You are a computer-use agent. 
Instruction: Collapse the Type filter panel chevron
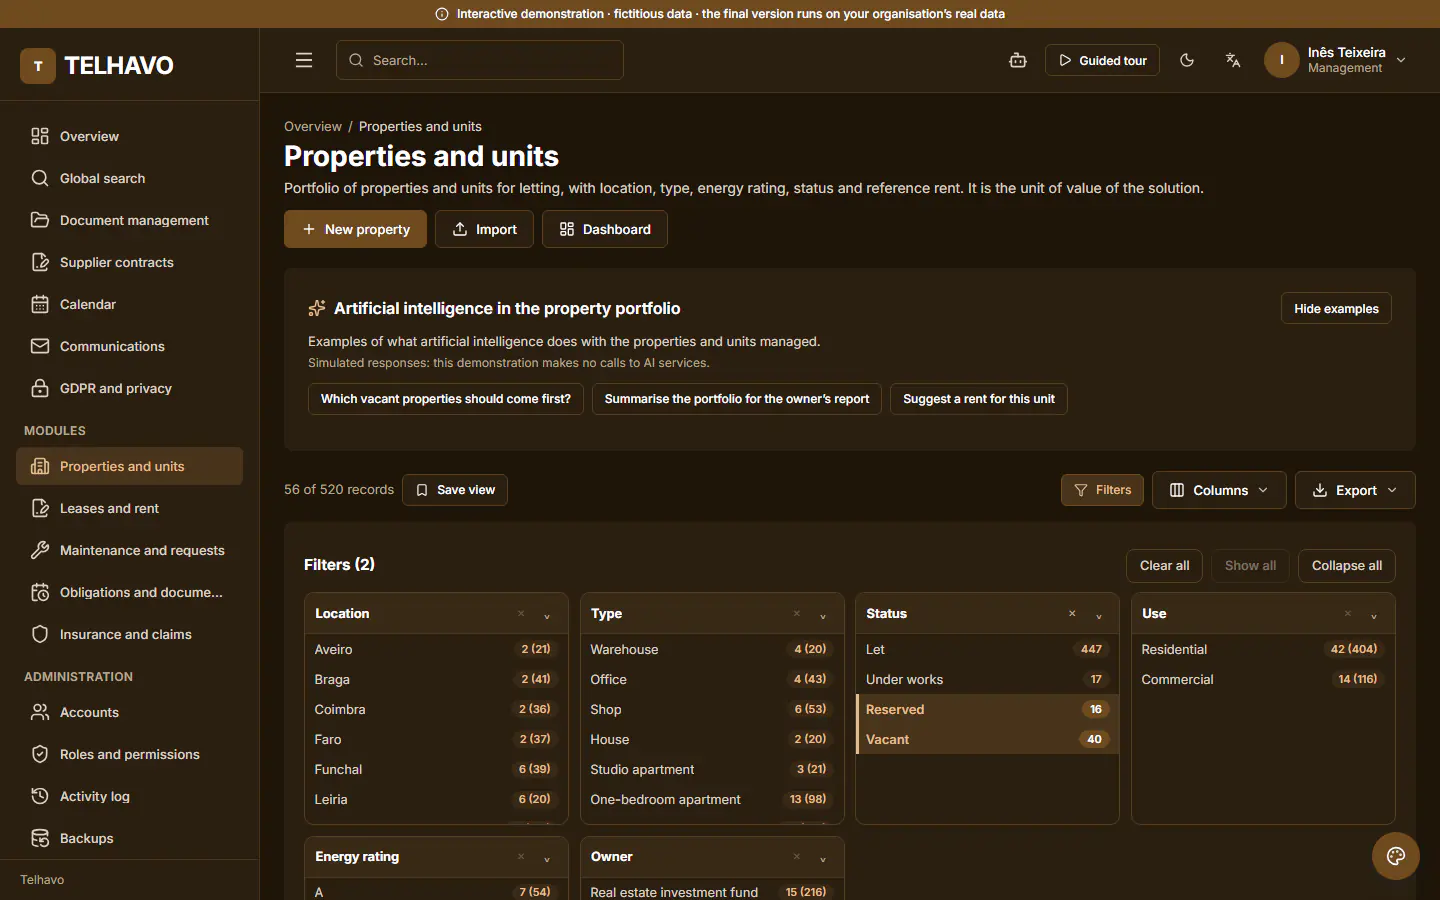pos(823,615)
